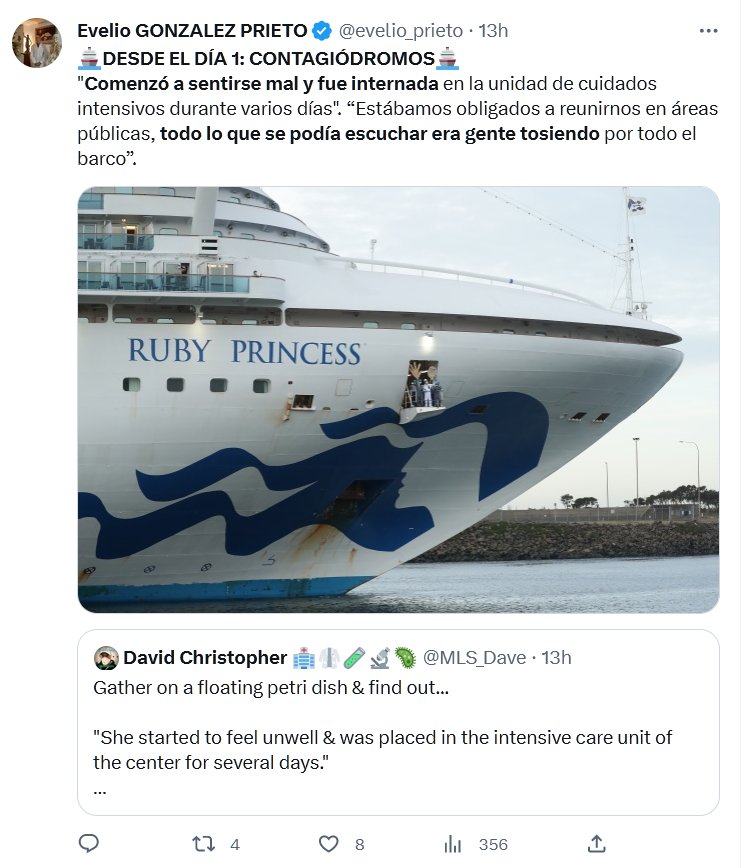Click the retweet icon
Image resolution: width=744 pixels, height=868 pixels.
(205, 843)
